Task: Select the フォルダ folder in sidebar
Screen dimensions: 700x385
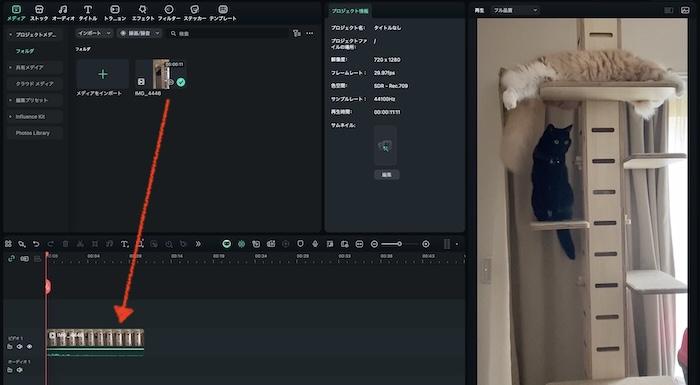Action: pyautogui.click(x=25, y=51)
